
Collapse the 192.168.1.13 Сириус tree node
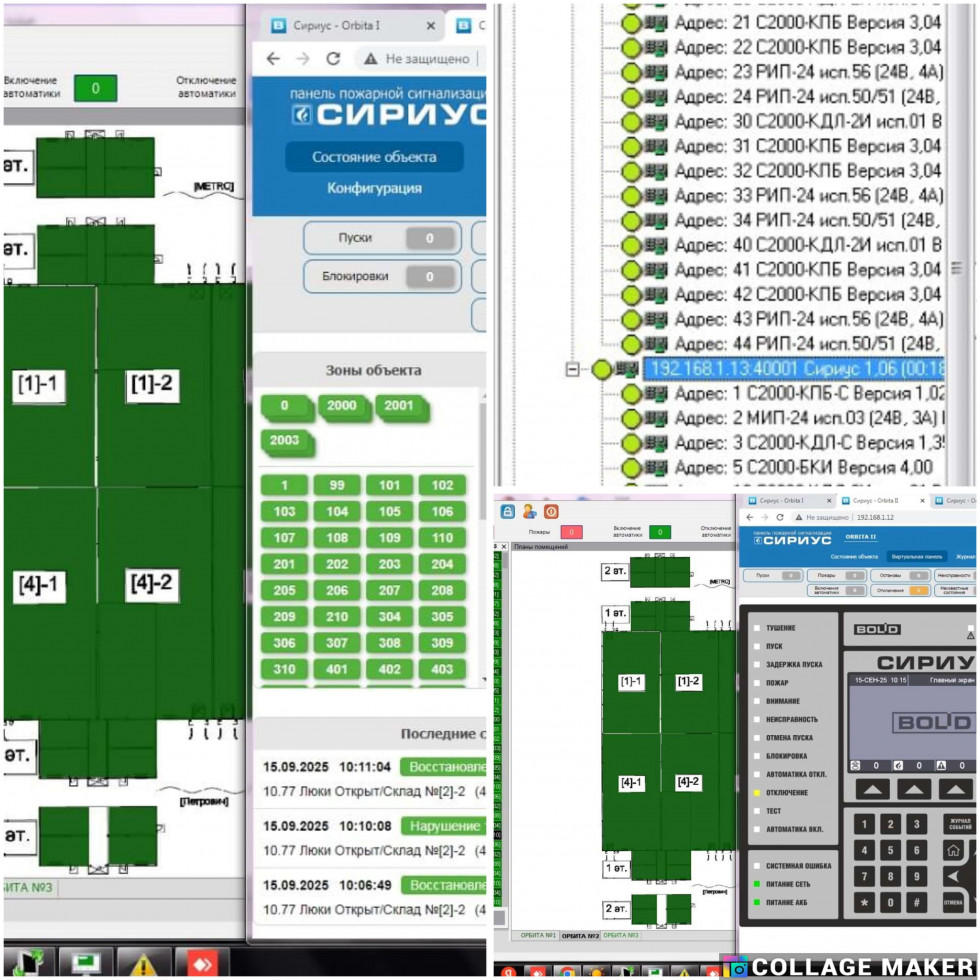pos(573,369)
